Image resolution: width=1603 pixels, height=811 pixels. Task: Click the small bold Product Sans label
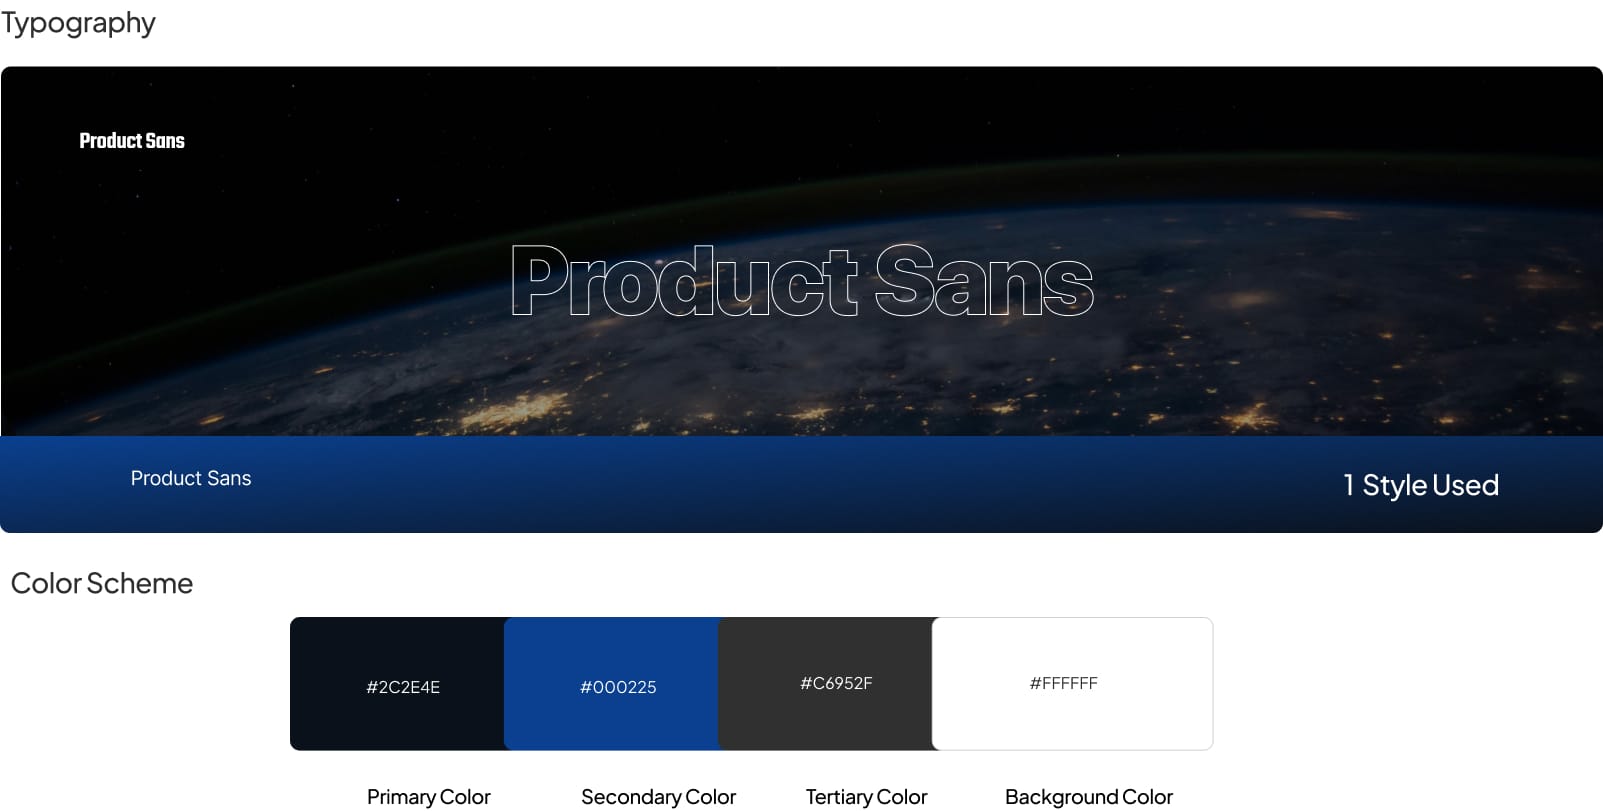132,141
